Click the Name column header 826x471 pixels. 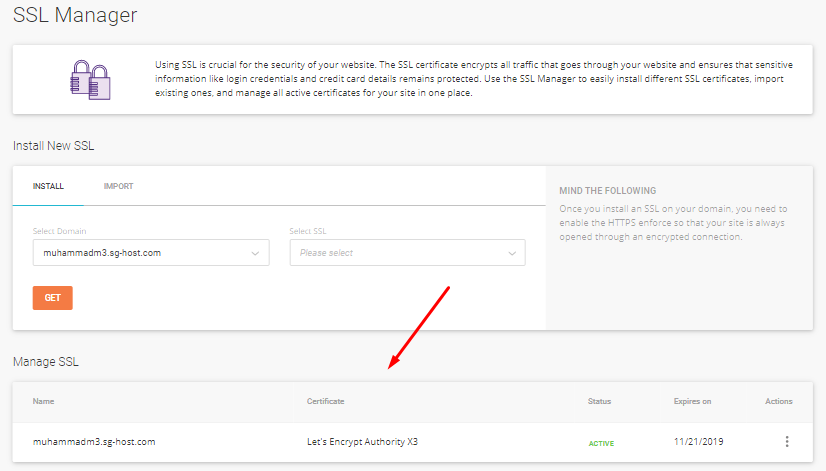[x=43, y=401]
